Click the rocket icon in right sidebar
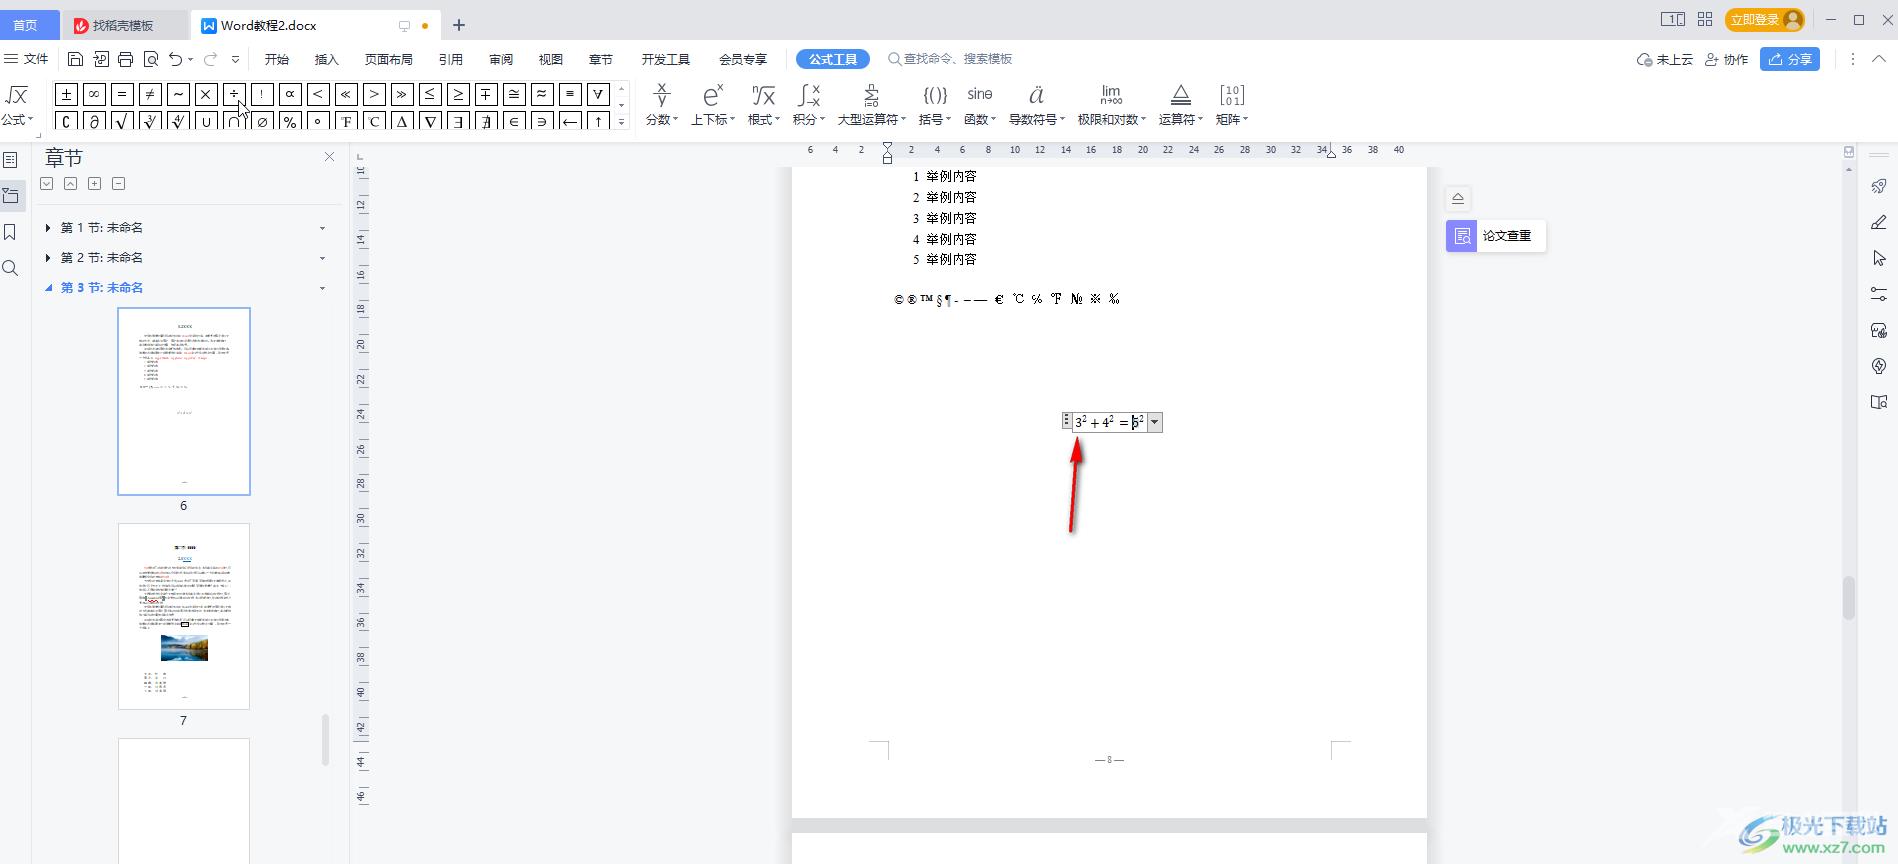 [x=1879, y=186]
